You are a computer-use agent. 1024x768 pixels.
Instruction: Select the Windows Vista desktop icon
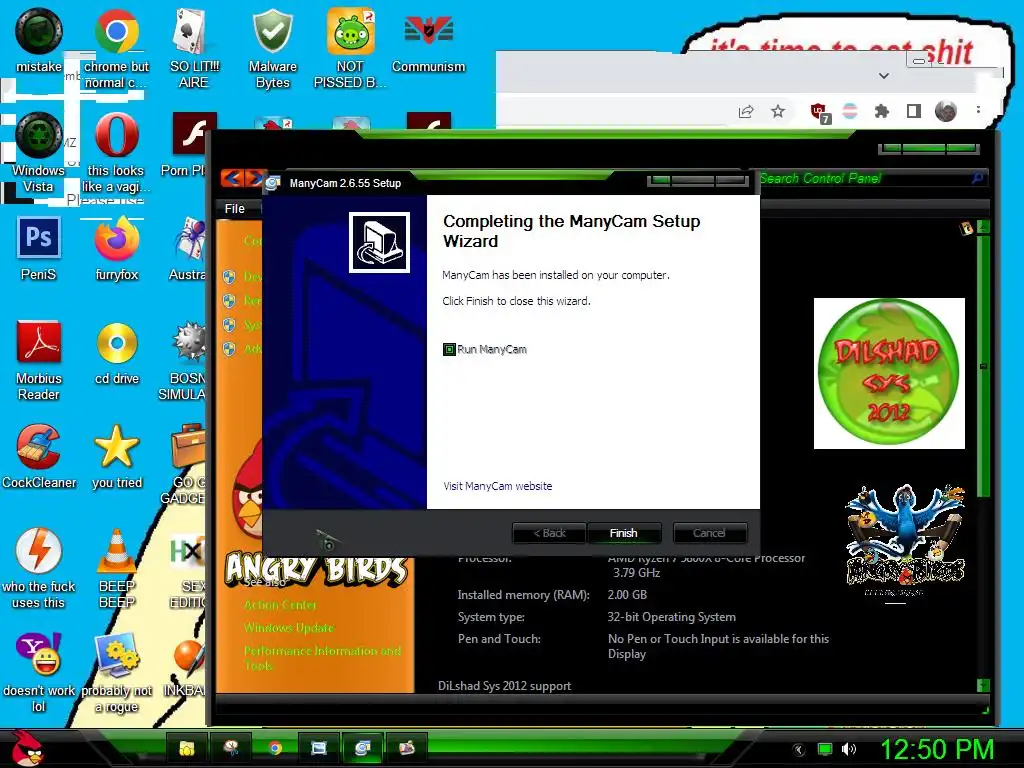(38, 153)
